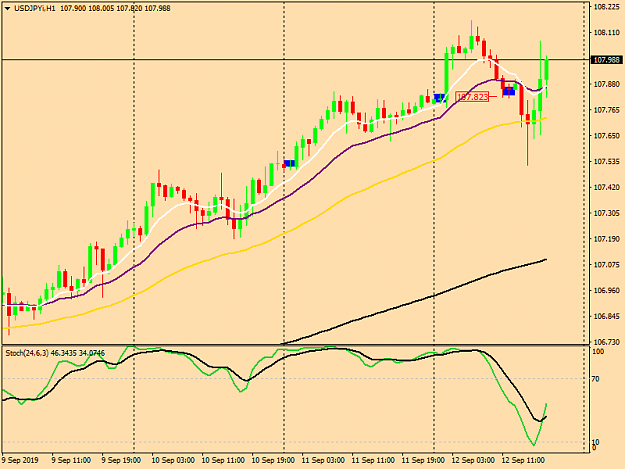
Task: Click the 107.823 red order price label
Action: pyautogui.click(x=472, y=96)
